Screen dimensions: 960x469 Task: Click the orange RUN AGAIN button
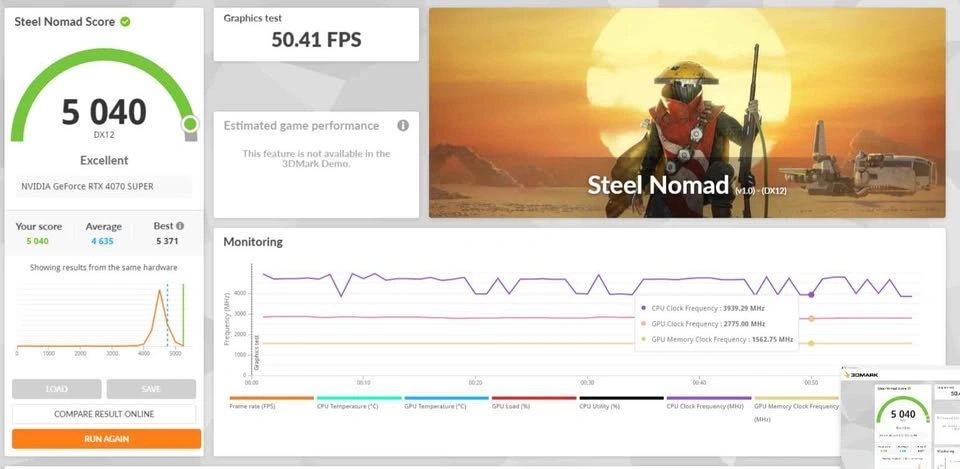tap(107, 439)
